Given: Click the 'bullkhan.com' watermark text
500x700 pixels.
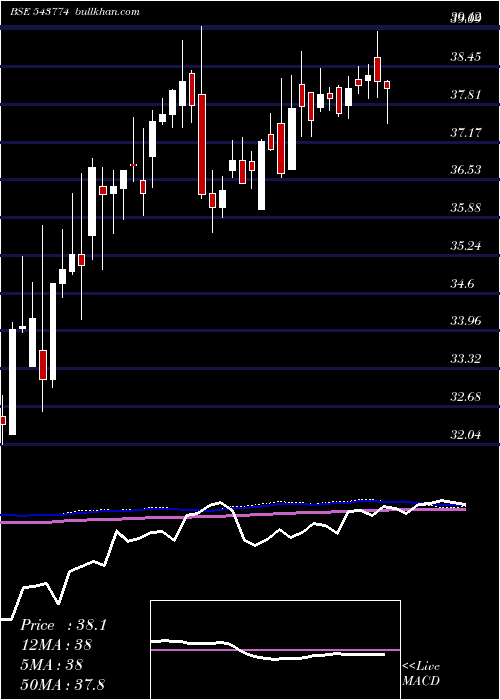Looking at the screenshot, I should (x=106, y=12).
